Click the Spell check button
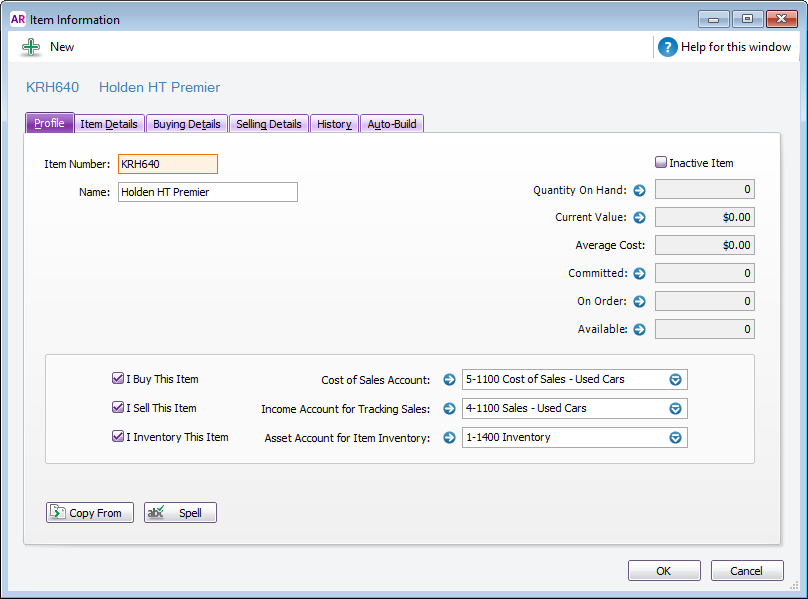The height and width of the screenshot is (599, 808). 180,513
